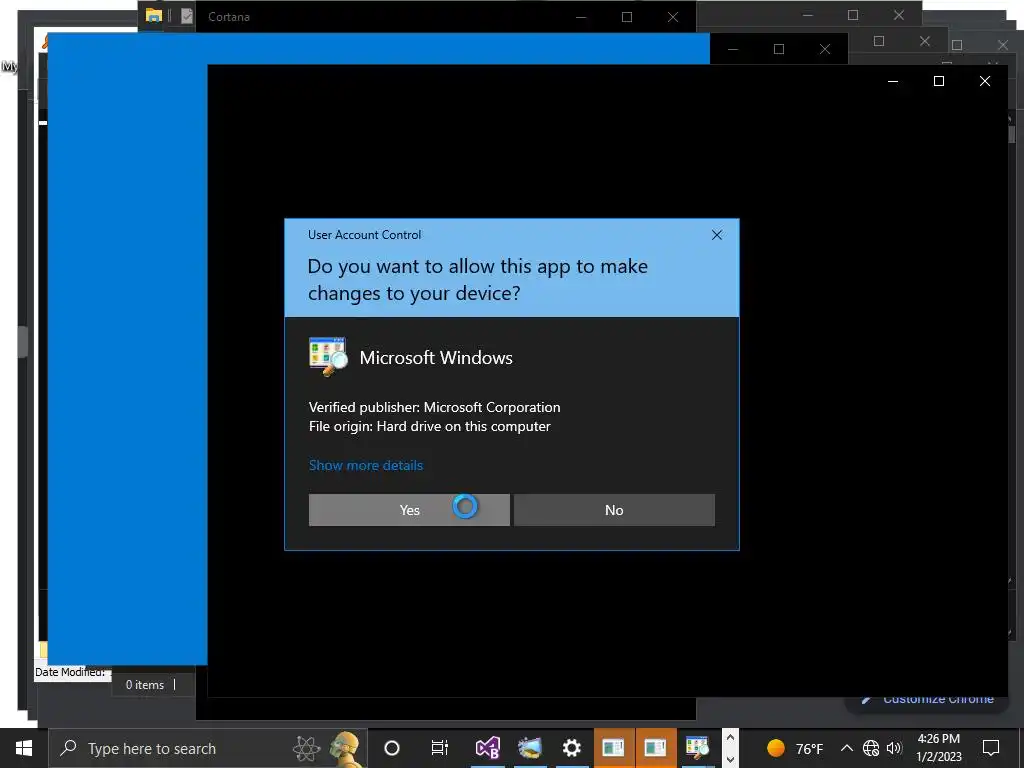Click checkmark properties icon in Cortana title bar
This screenshot has width=1024, height=768.
tap(187, 16)
